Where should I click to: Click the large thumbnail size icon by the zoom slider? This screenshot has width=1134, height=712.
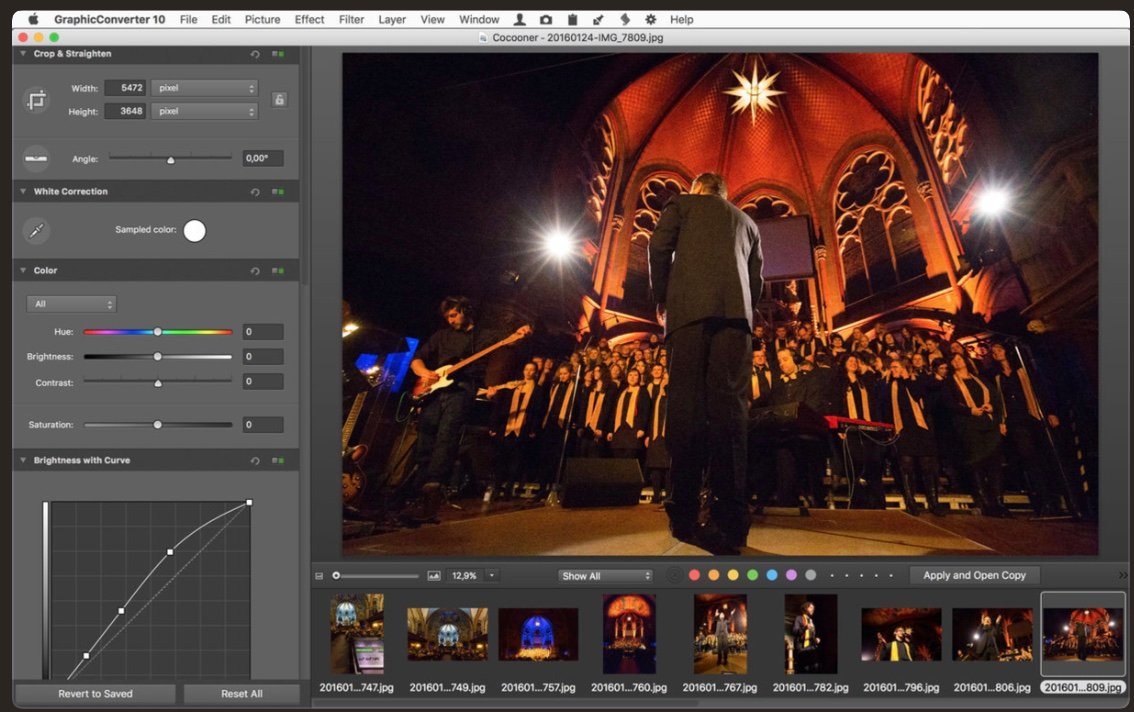click(x=434, y=576)
